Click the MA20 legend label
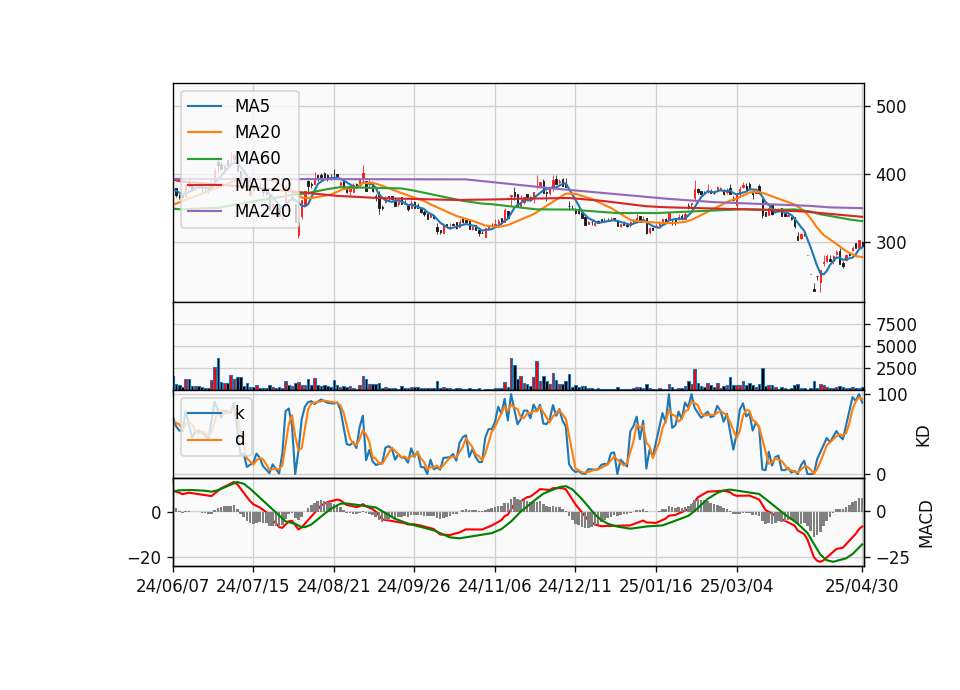This screenshot has width=960, height=690. pos(257,132)
